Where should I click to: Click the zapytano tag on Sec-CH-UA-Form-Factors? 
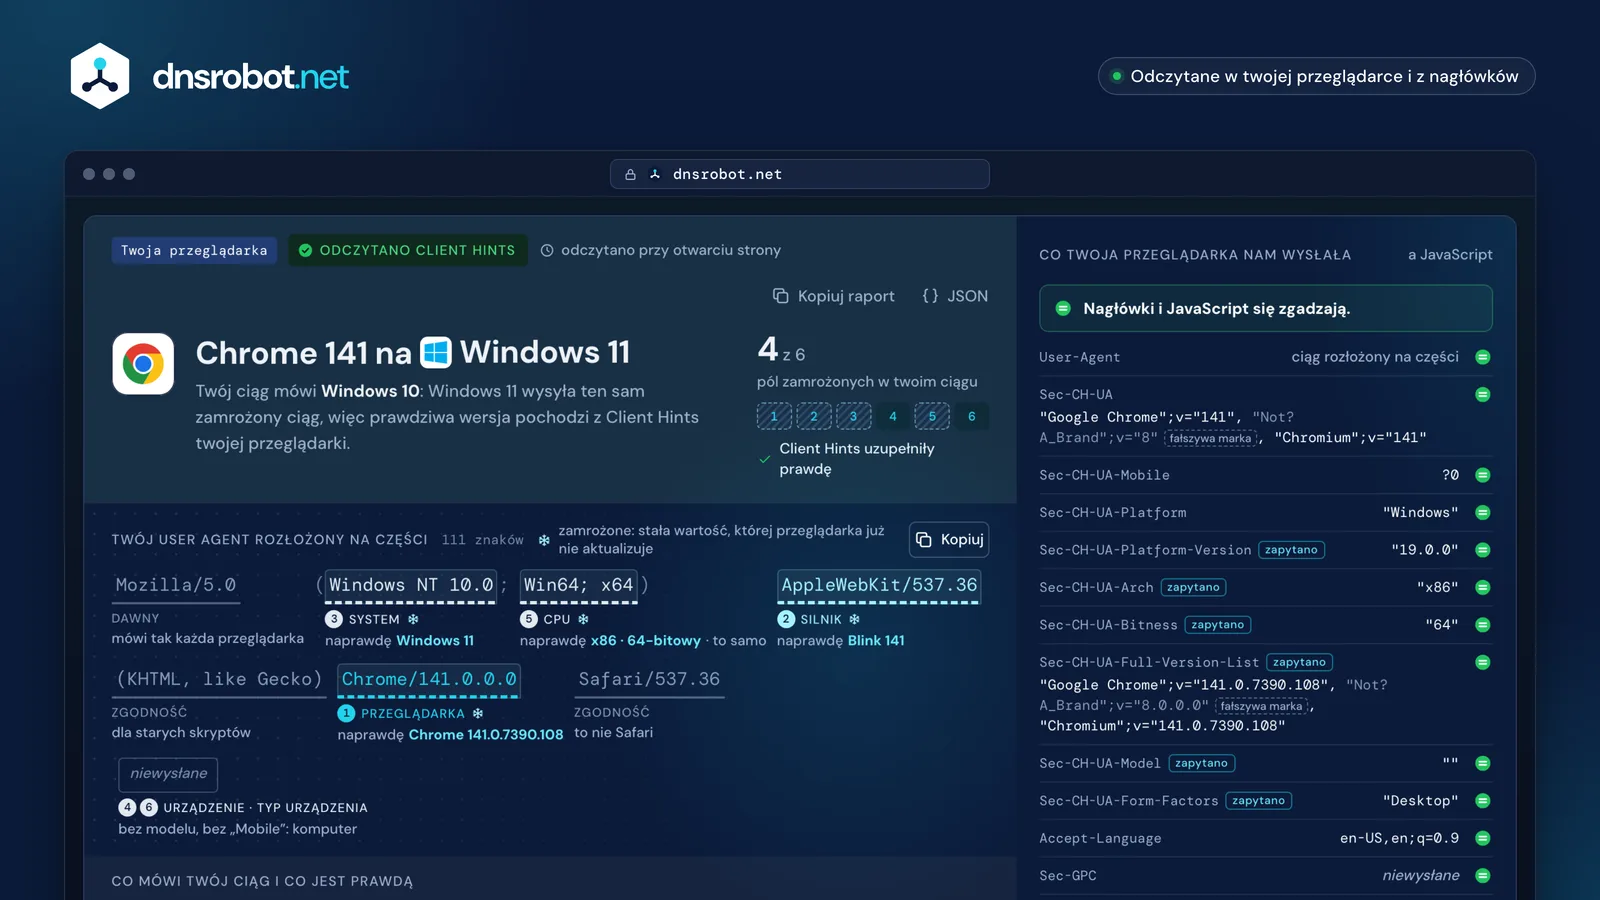1259,801
